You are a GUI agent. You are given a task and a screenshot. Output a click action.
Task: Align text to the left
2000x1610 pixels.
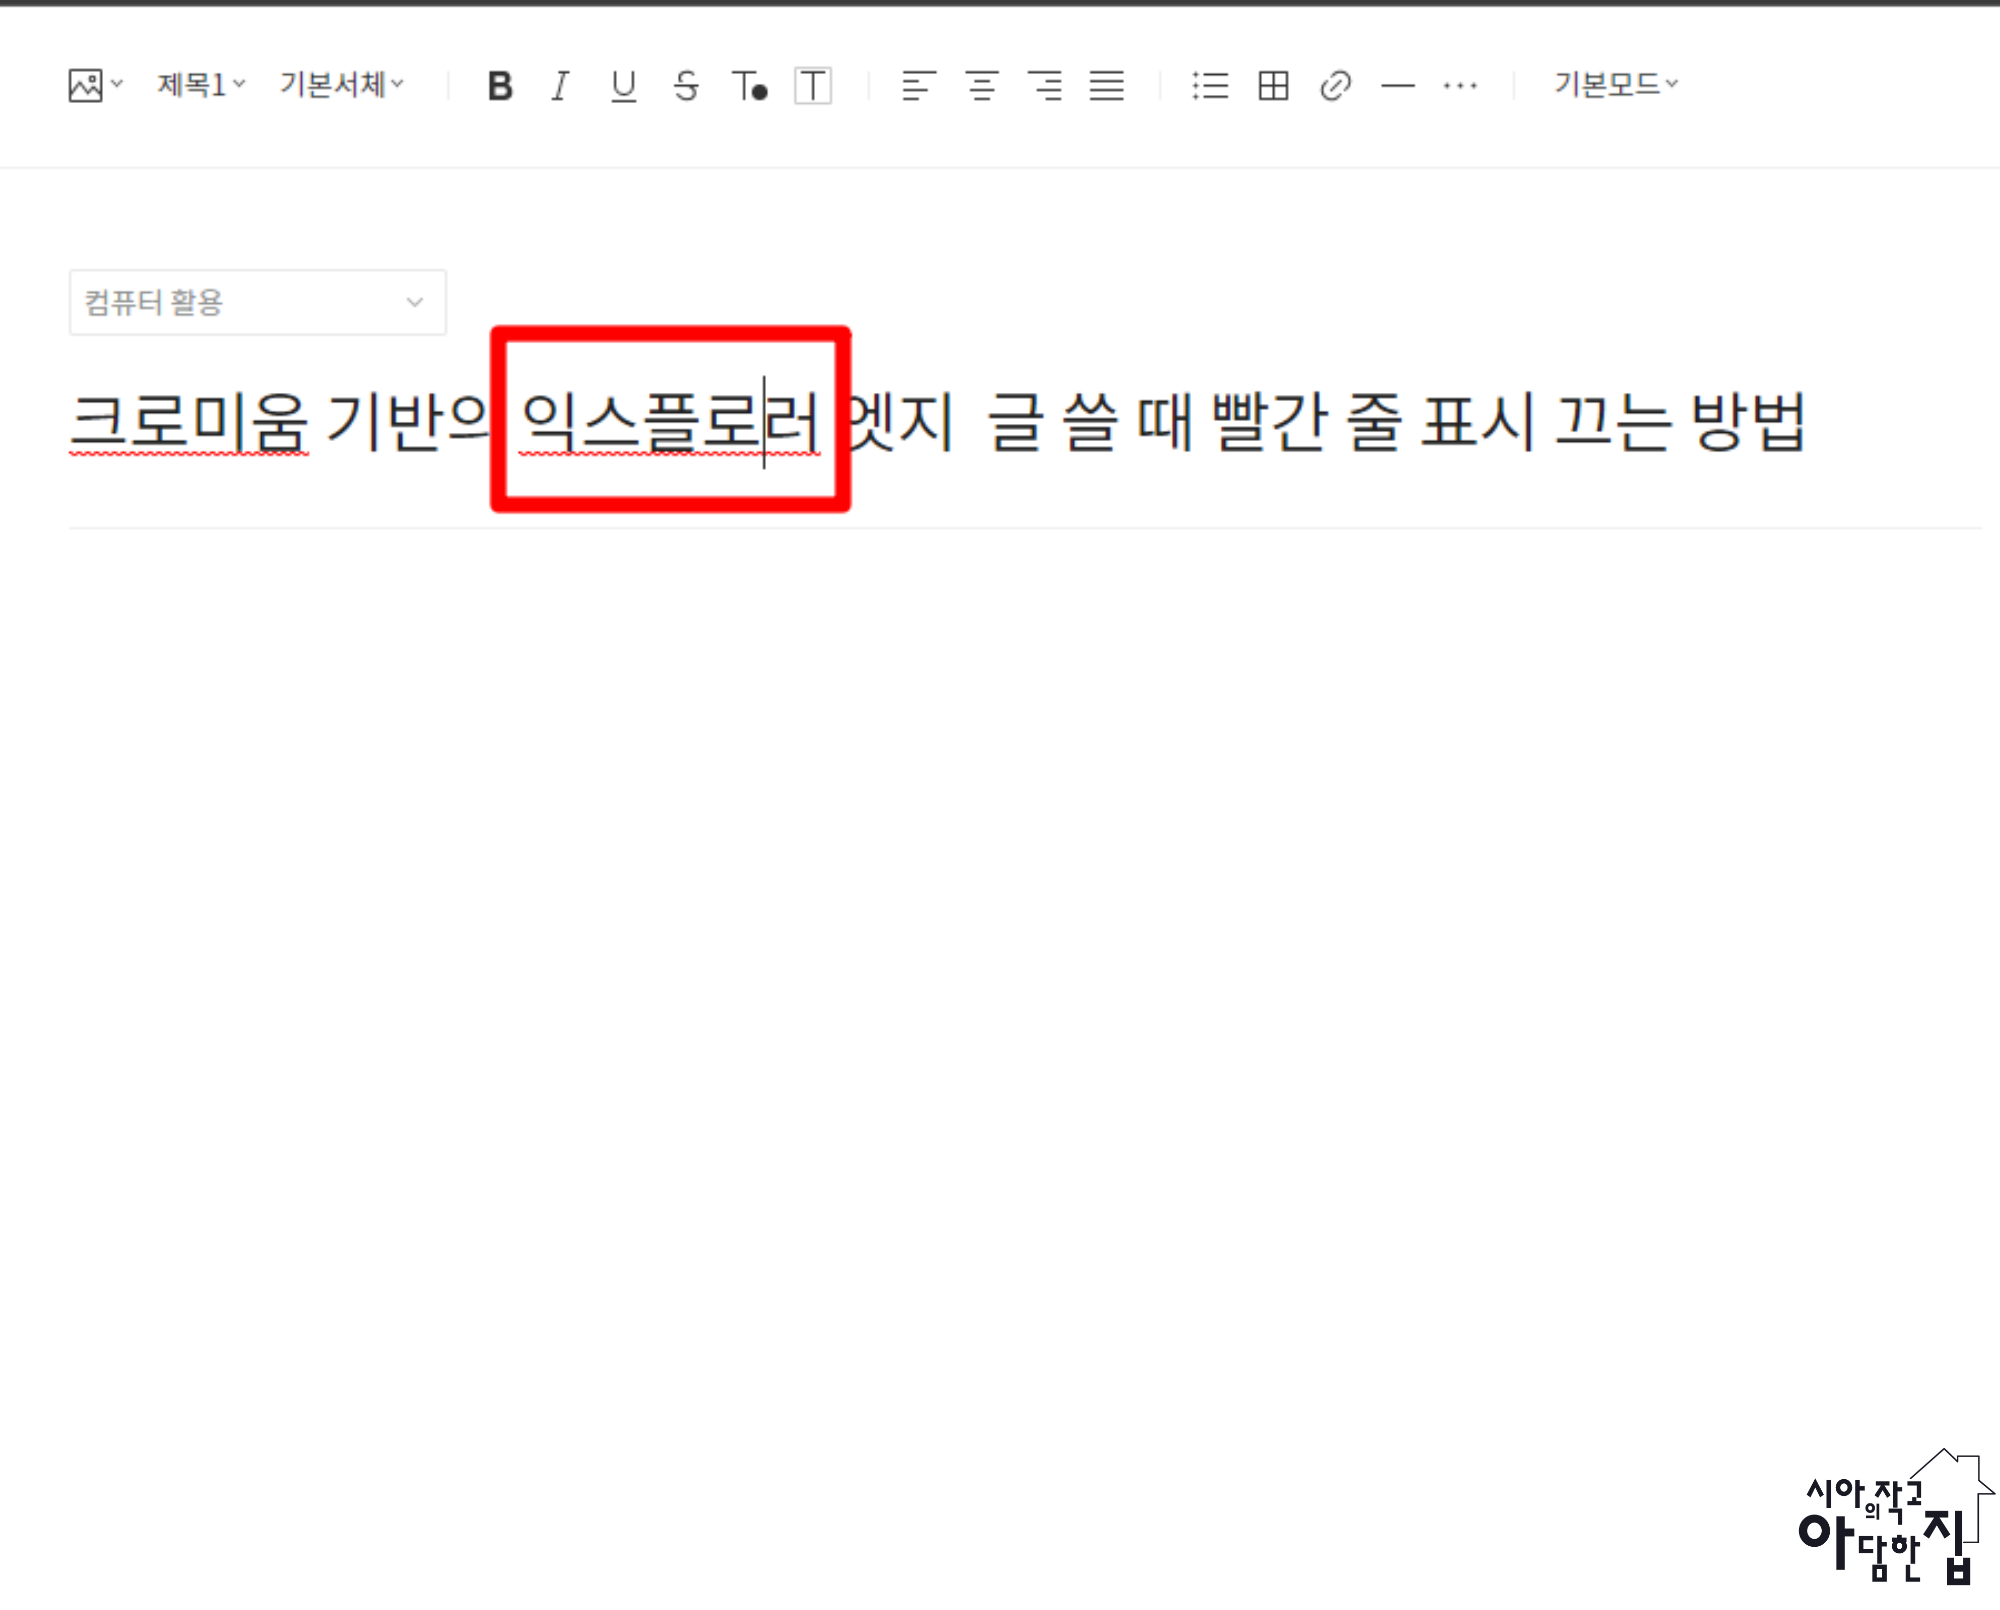[918, 87]
